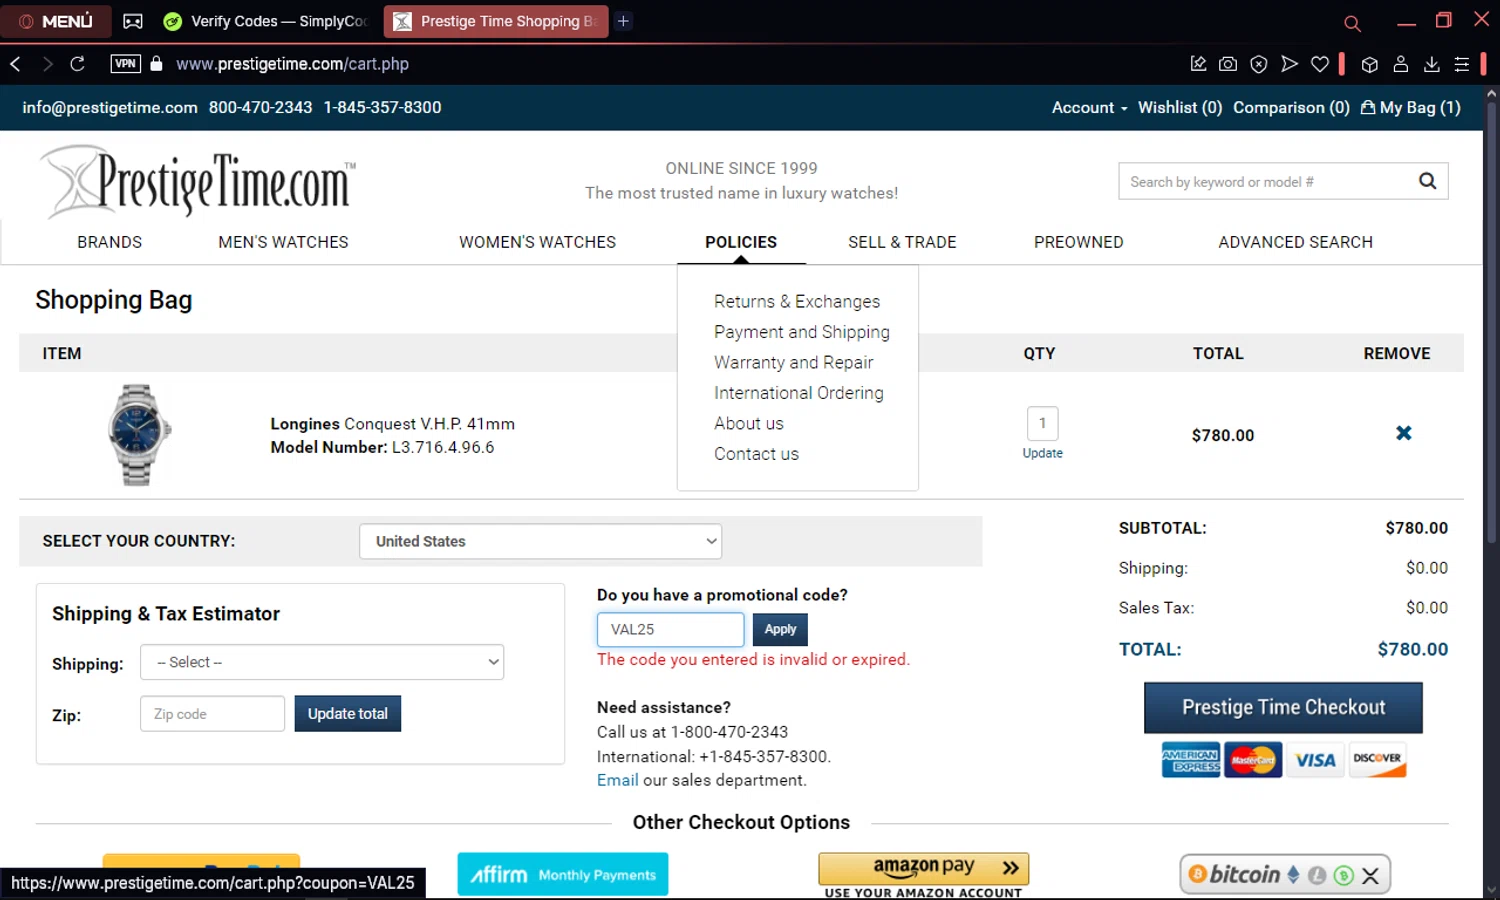Screen dimensions: 1500x900
Task: Switch to Prestige Time Shopping tab
Action: [x=497, y=21]
